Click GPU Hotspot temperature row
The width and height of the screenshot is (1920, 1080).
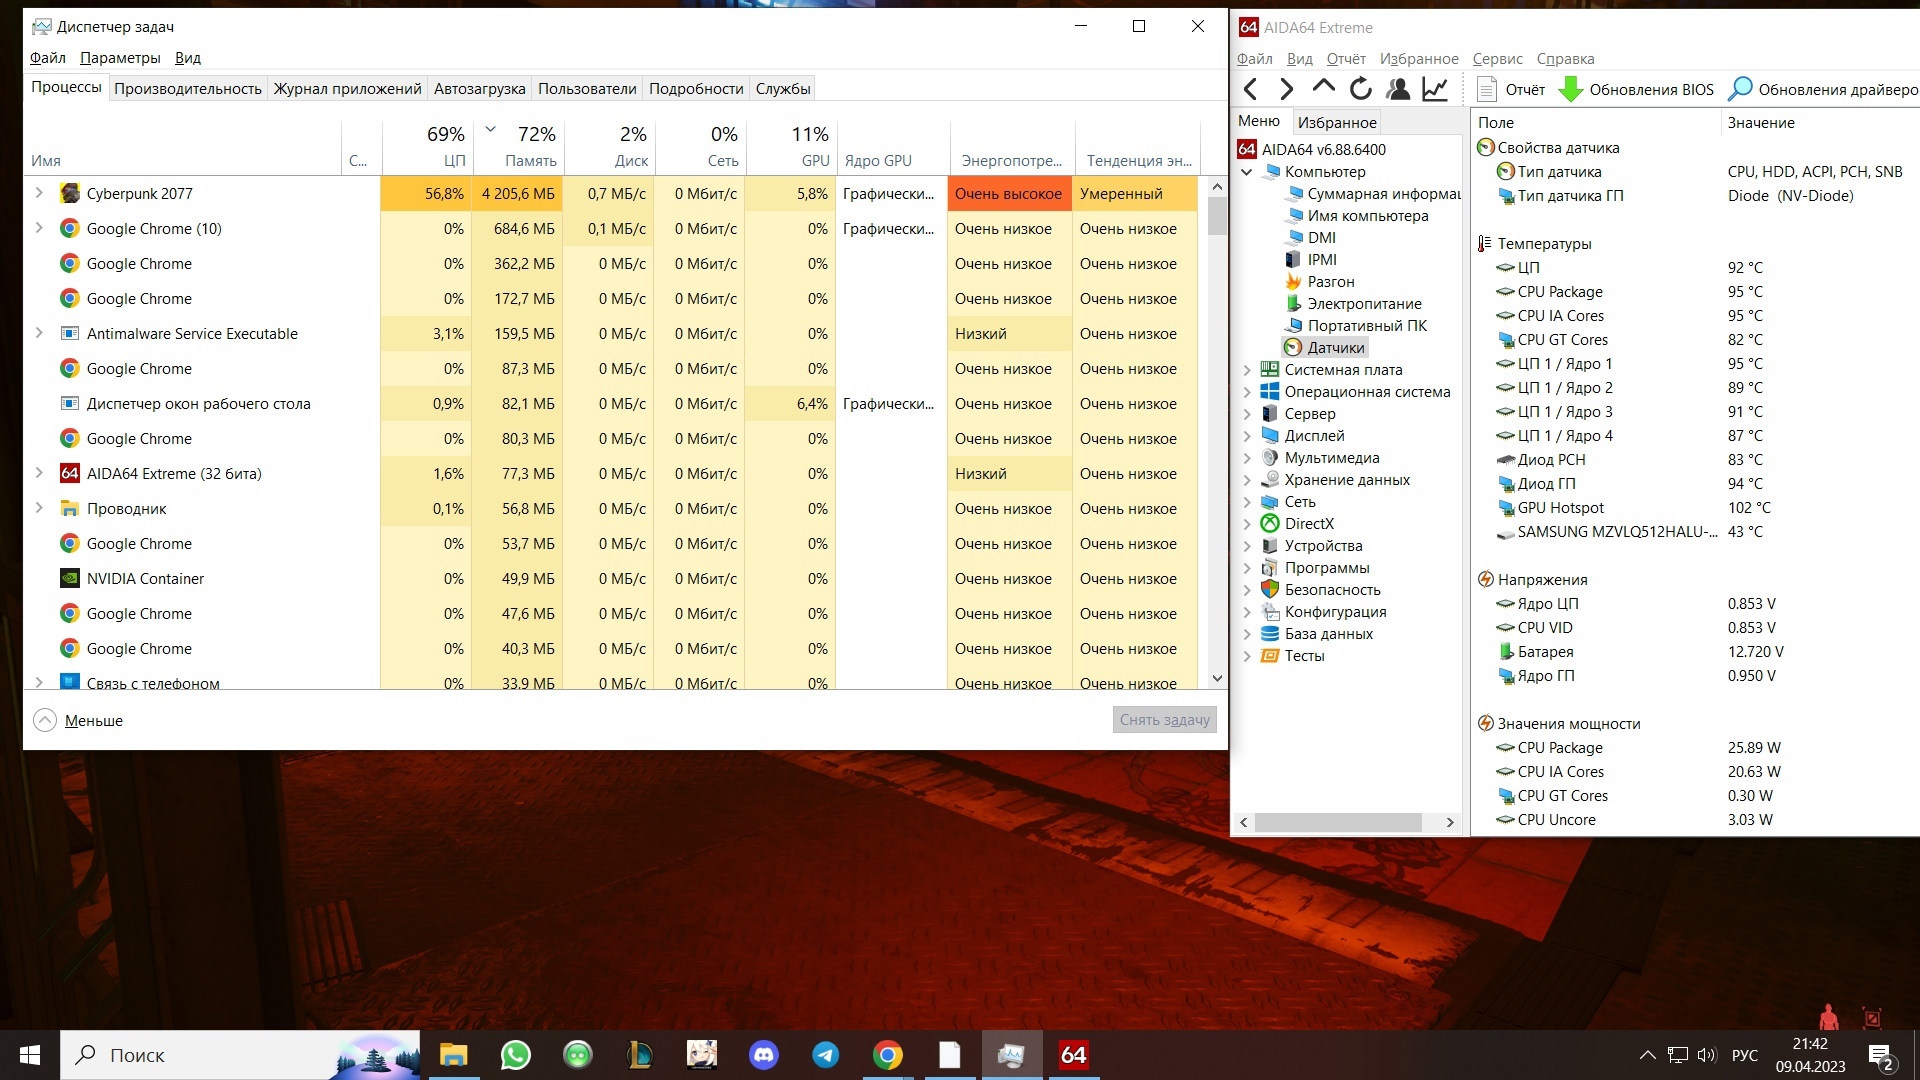(1695, 508)
